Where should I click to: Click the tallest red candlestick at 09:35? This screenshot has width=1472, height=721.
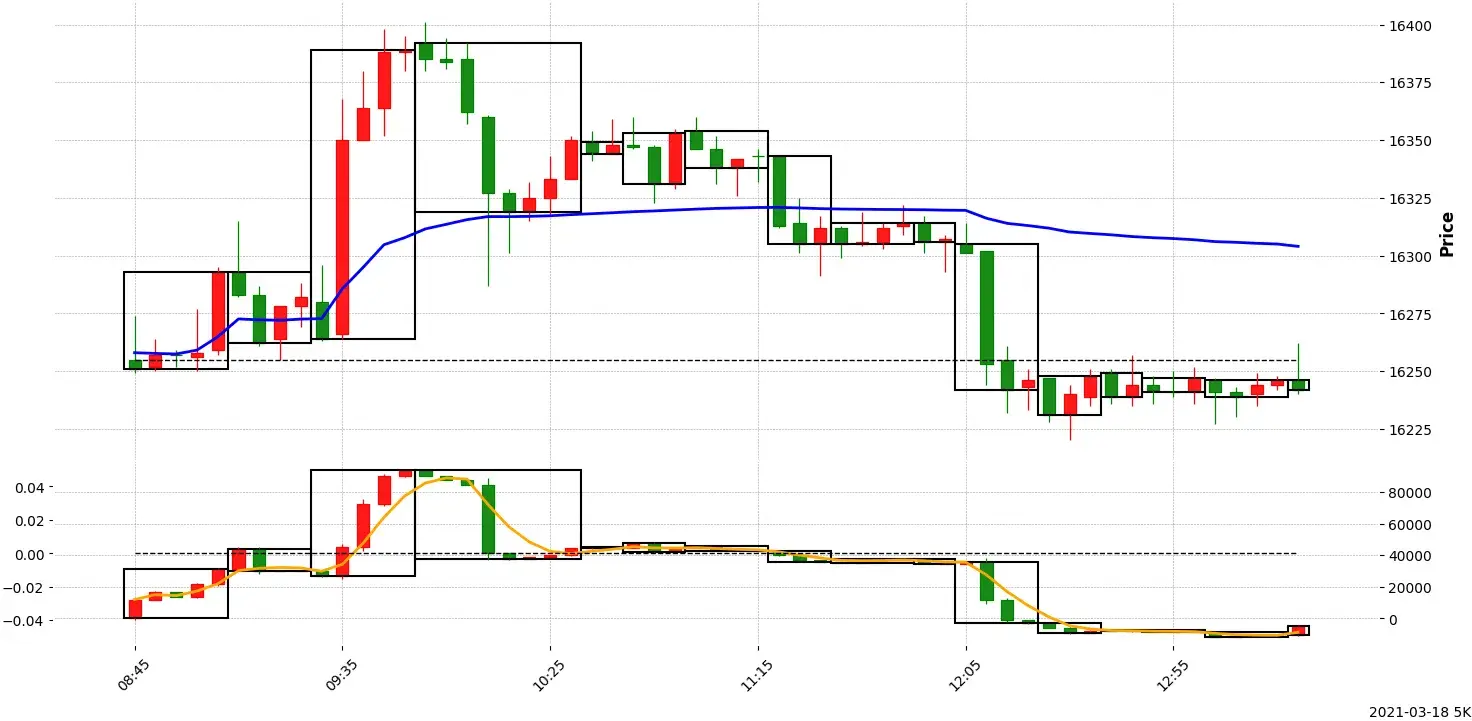342,237
